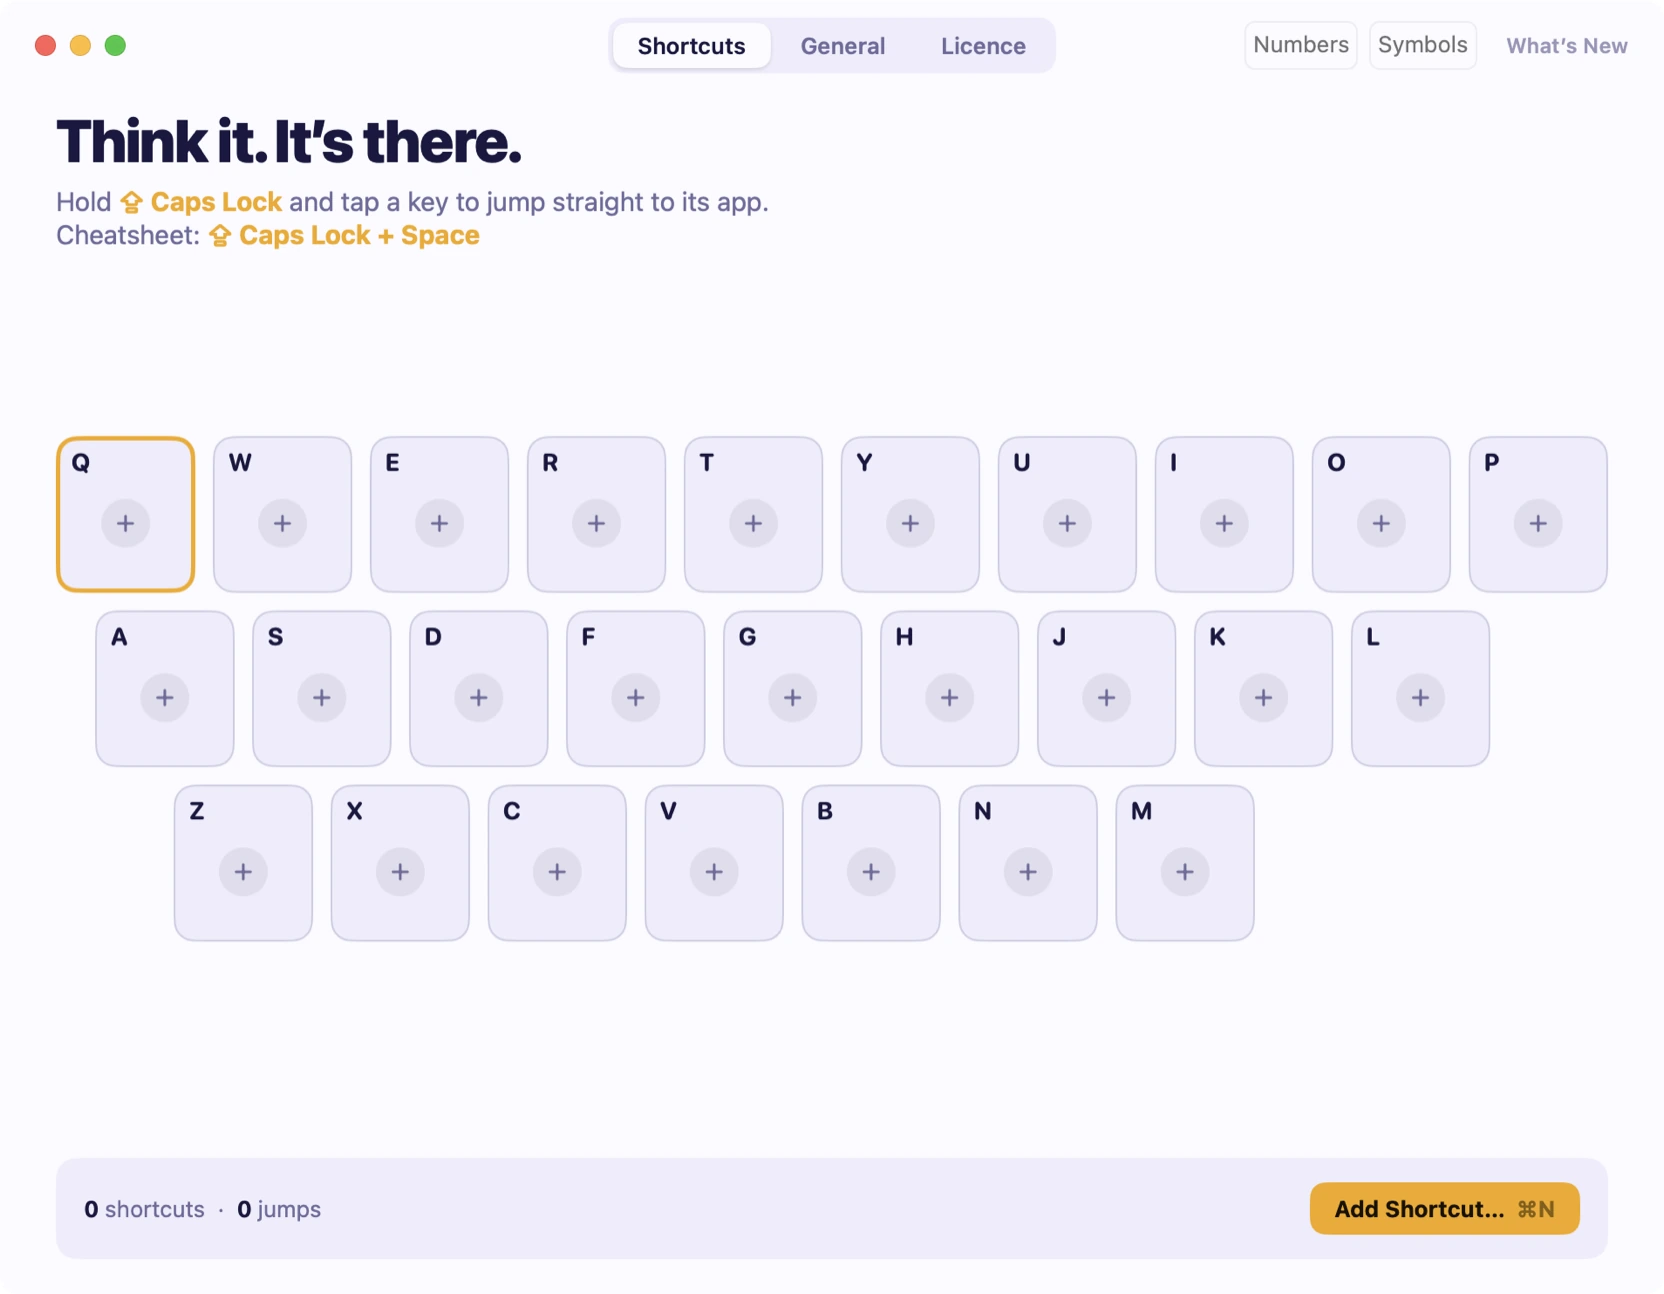The width and height of the screenshot is (1664, 1294).
Task: Assign a shortcut to the E key
Action: [x=439, y=523]
